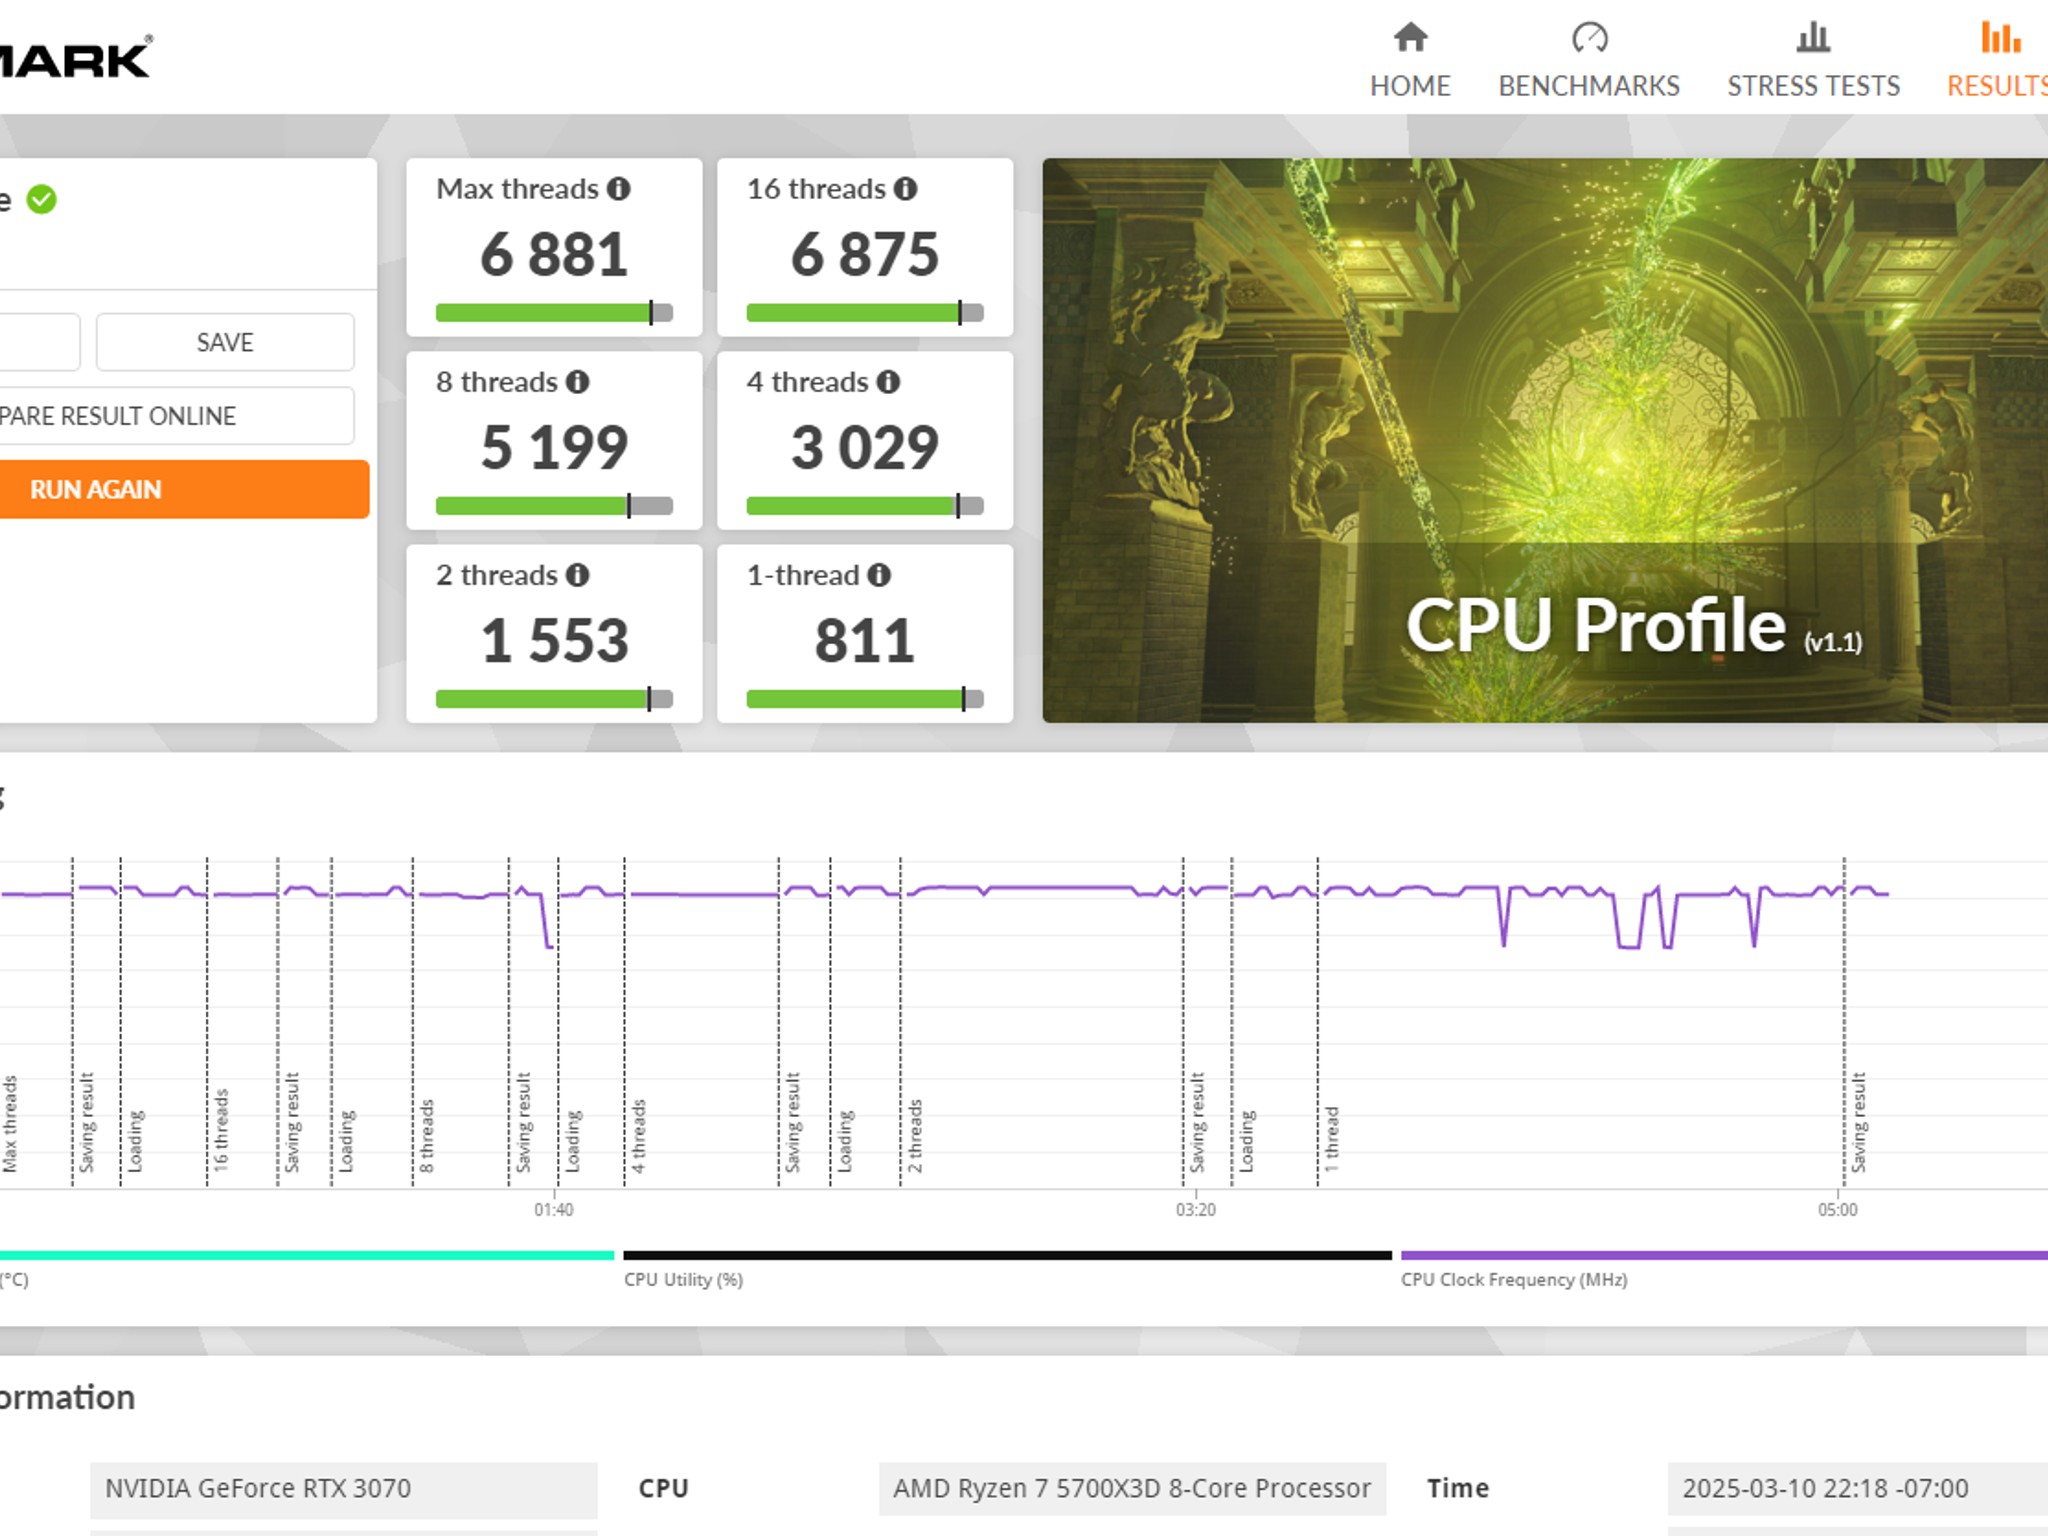Toggle the CPU Clock Frequency legend bar
The height and width of the screenshot is (1536, 2048).
tap(1724, 1255)
